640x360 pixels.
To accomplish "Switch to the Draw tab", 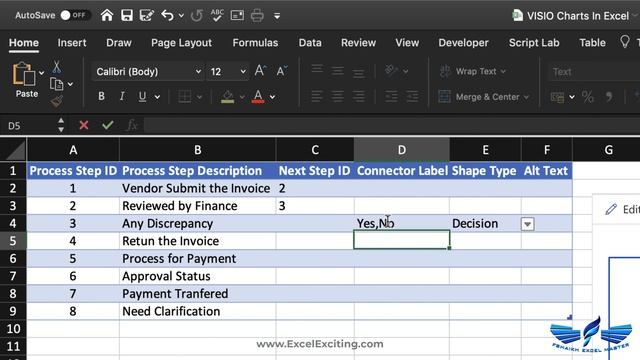I will pos(119,42).
